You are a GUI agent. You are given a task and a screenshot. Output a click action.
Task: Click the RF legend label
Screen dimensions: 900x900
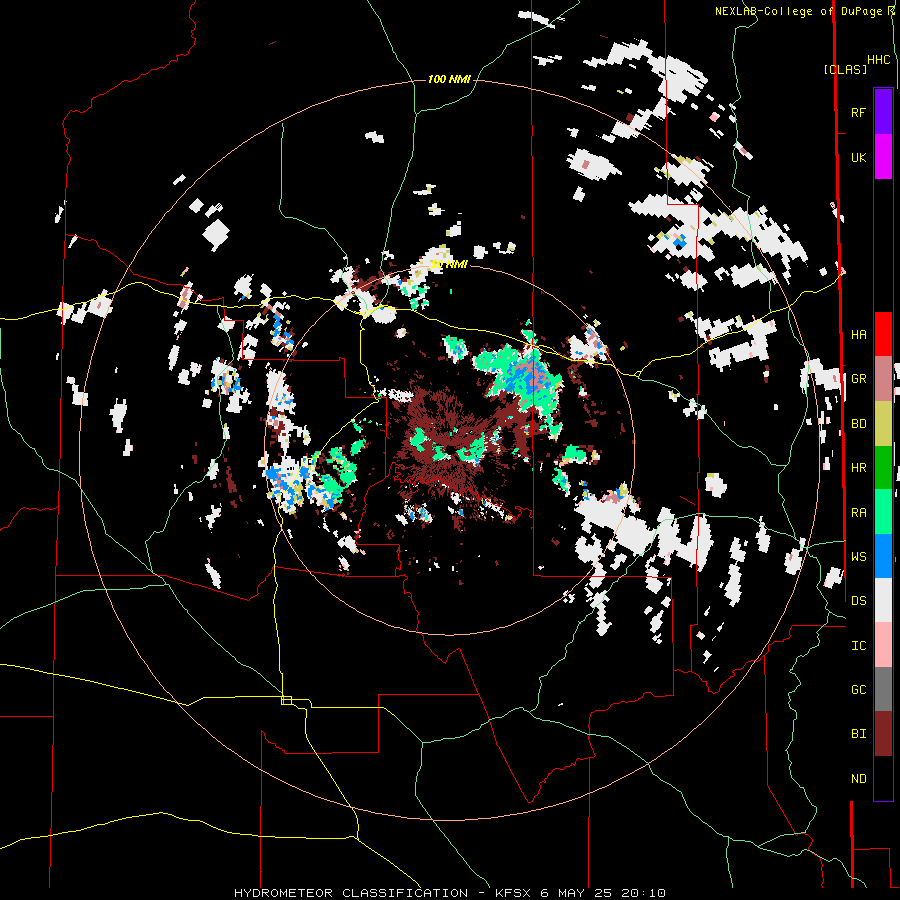point(858,112)
